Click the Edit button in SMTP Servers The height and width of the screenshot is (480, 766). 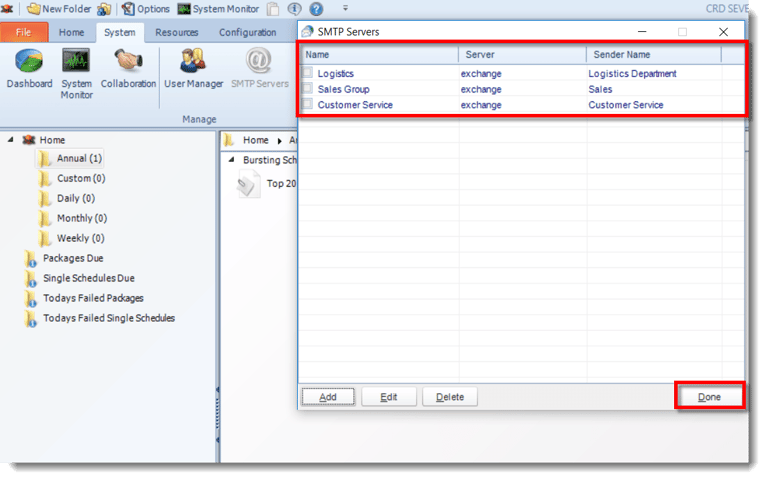pyautogui.click(x=389, y=397)
